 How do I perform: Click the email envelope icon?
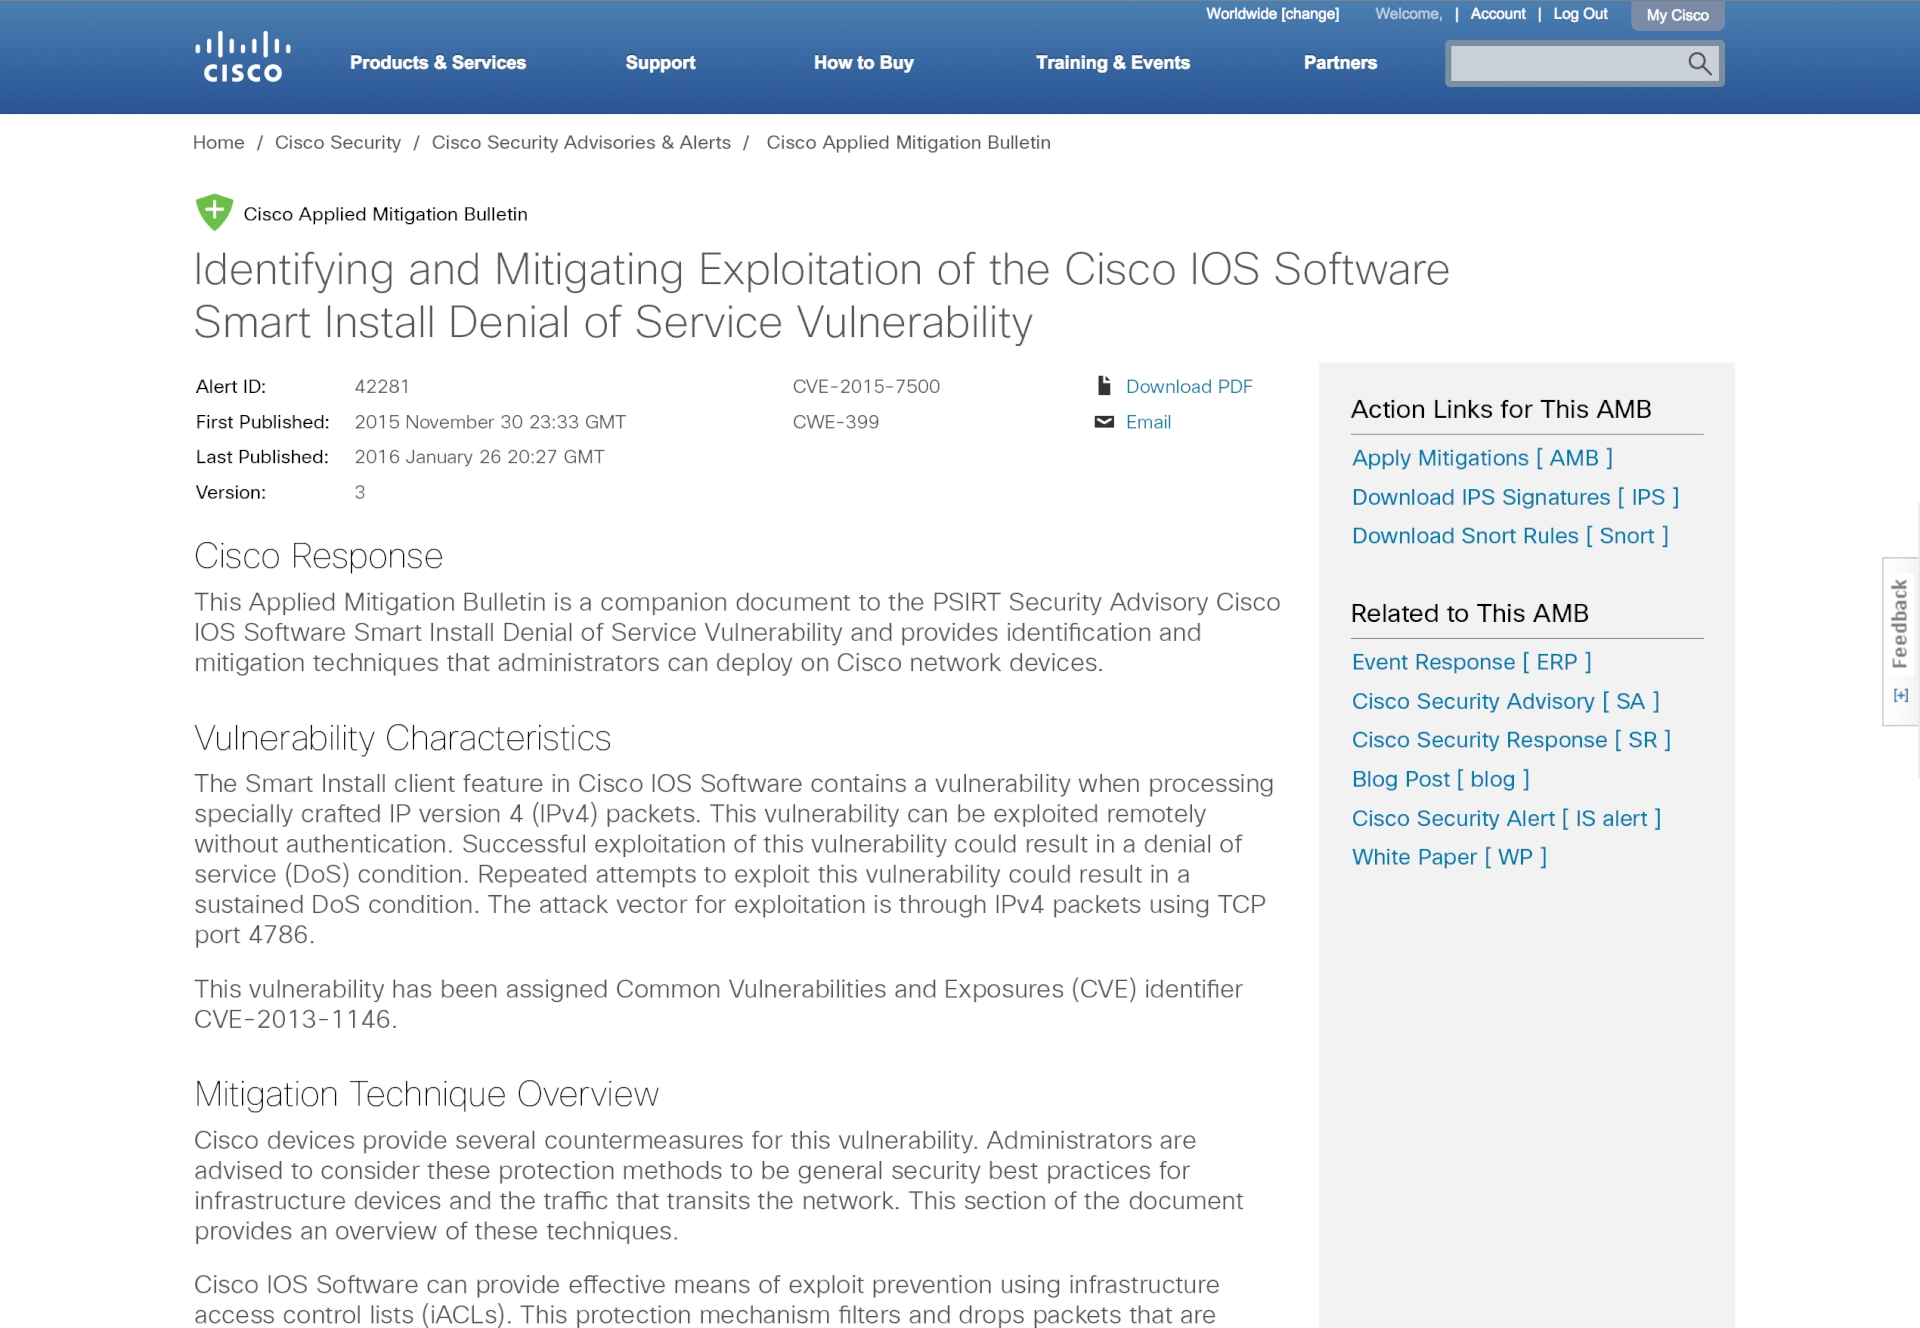[x=1104, y=422]
